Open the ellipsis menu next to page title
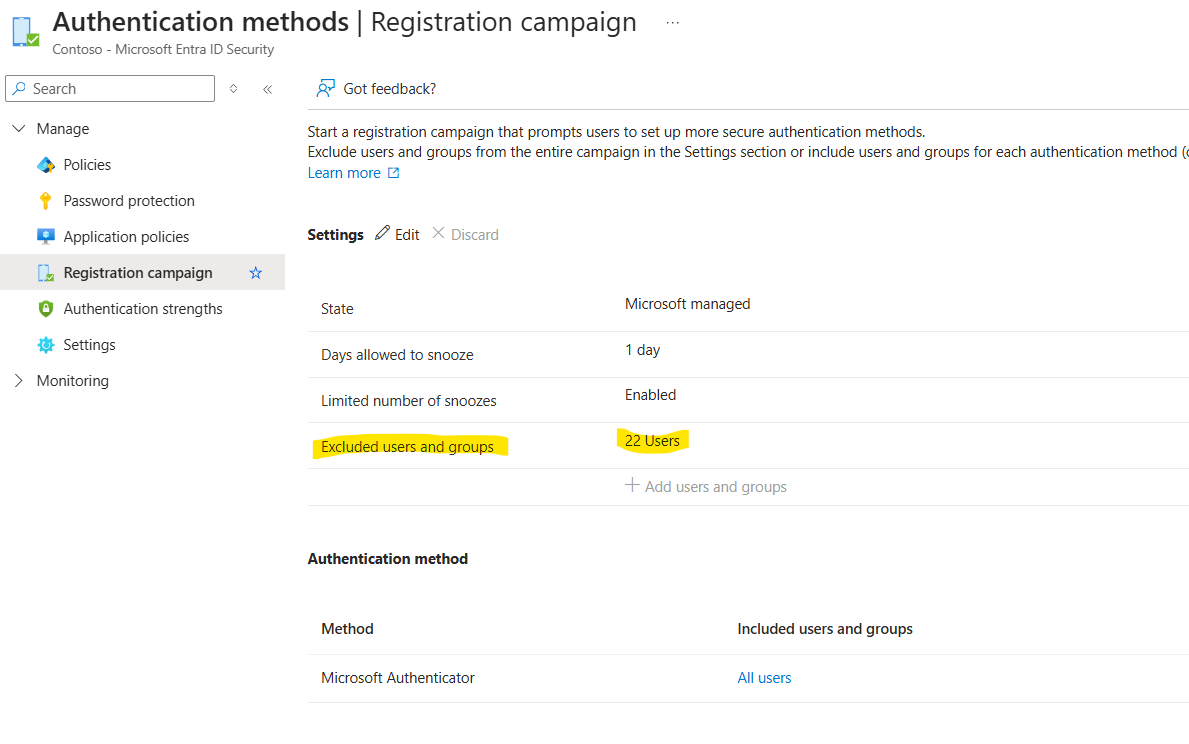Image resolution: width=1189 pixels, height=744 pixels. click(x=672, y=21)
